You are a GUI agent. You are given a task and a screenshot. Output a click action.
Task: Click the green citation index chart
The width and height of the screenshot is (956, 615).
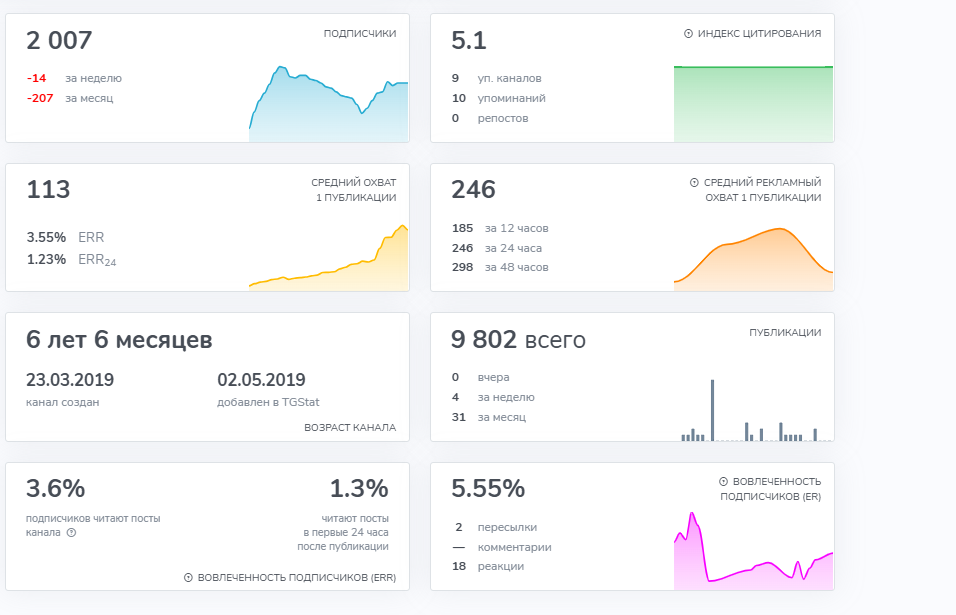click(x=753, y=104)
